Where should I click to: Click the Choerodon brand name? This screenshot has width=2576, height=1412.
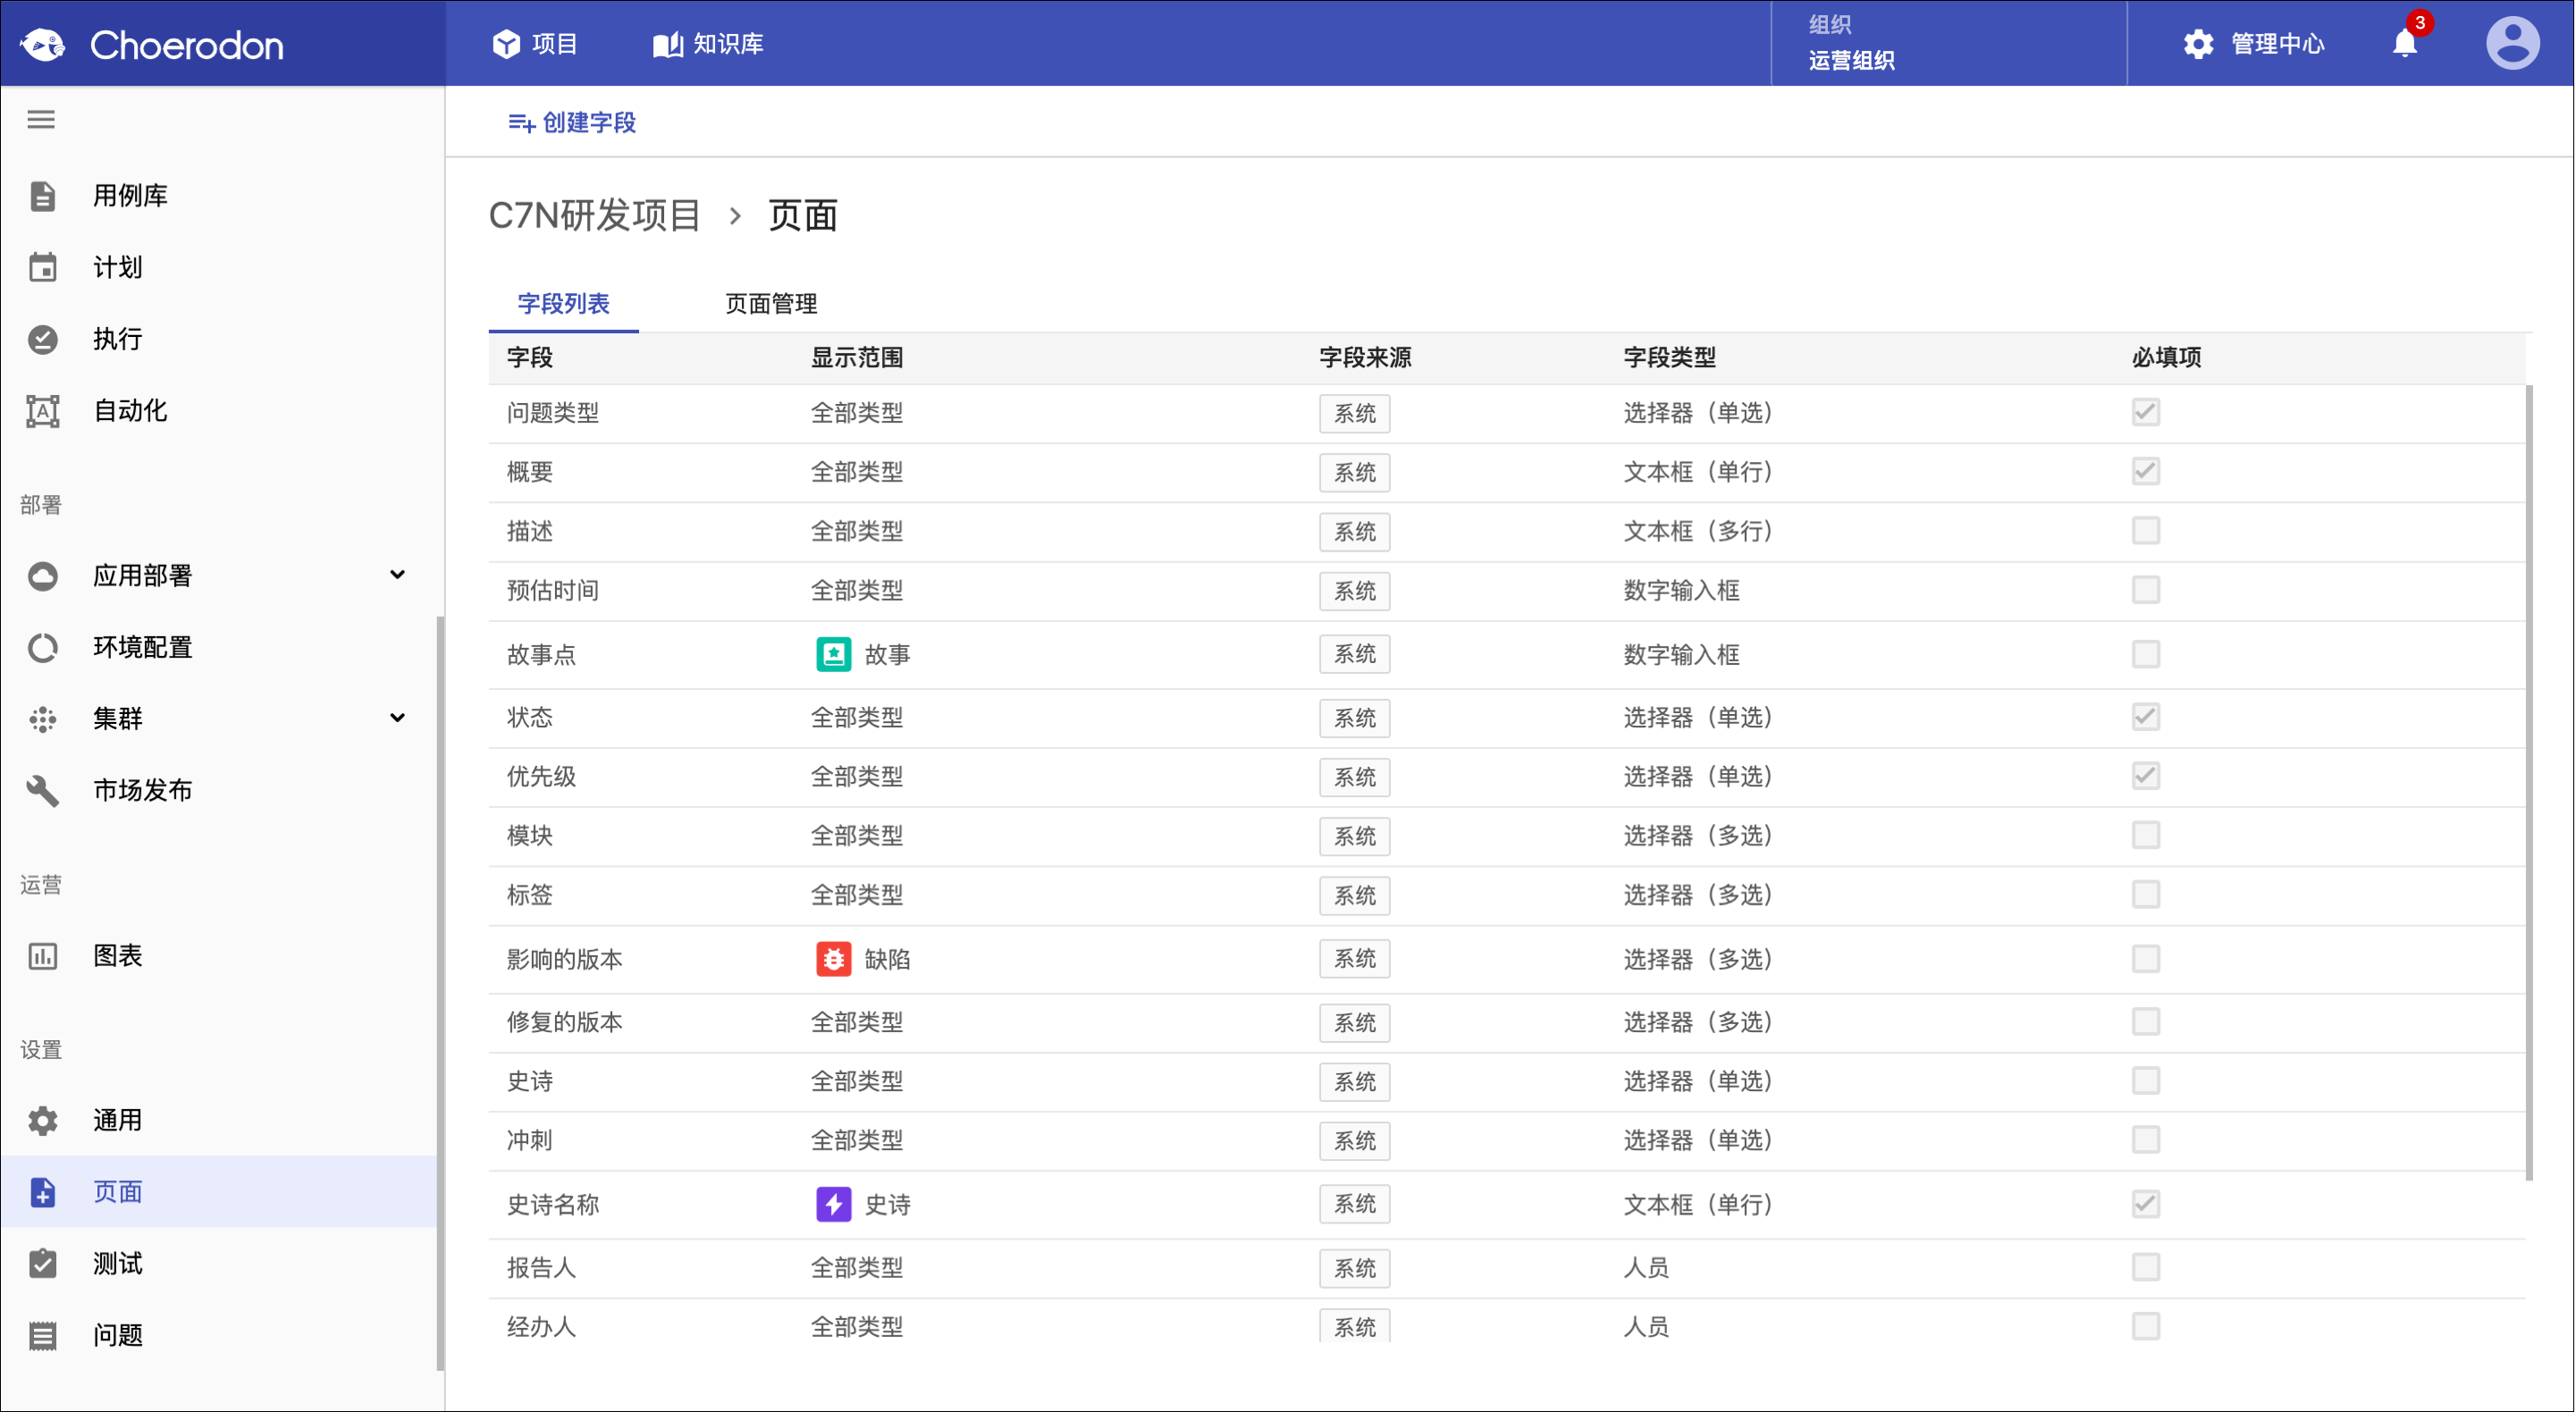pyautogui.click(x=187, y=45)
